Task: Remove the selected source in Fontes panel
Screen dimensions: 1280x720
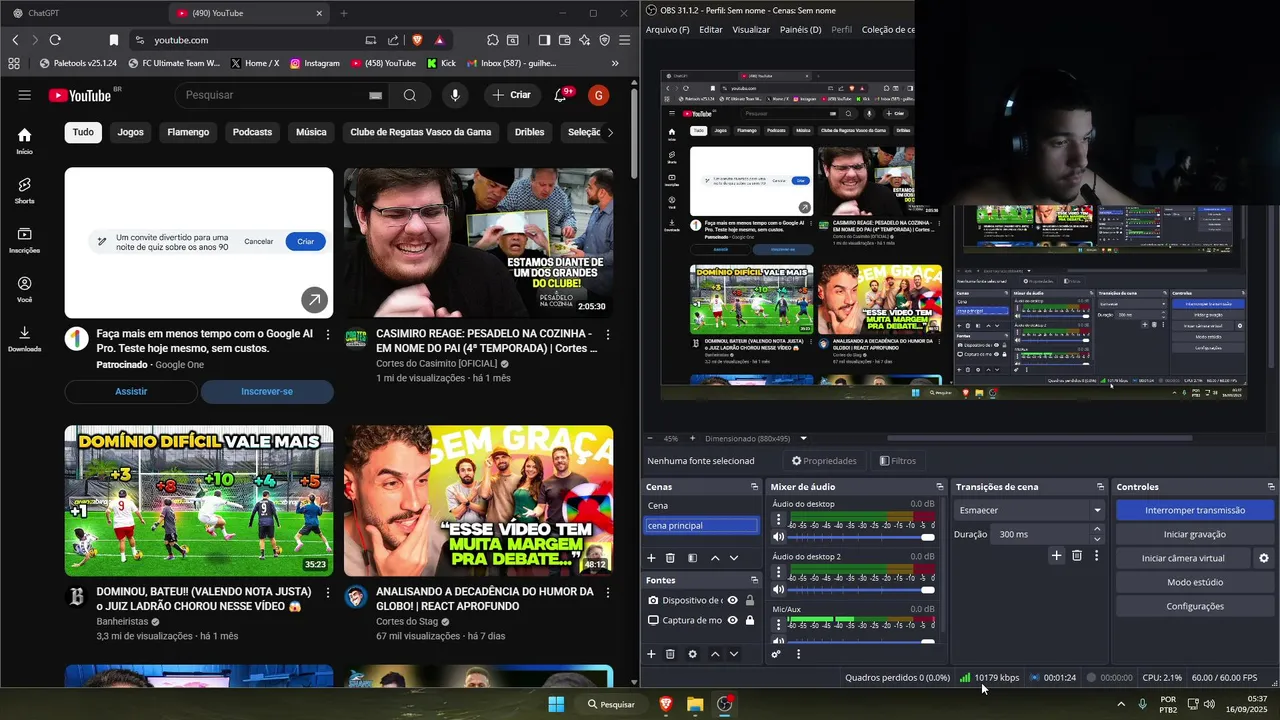Action: pos(670,654)
